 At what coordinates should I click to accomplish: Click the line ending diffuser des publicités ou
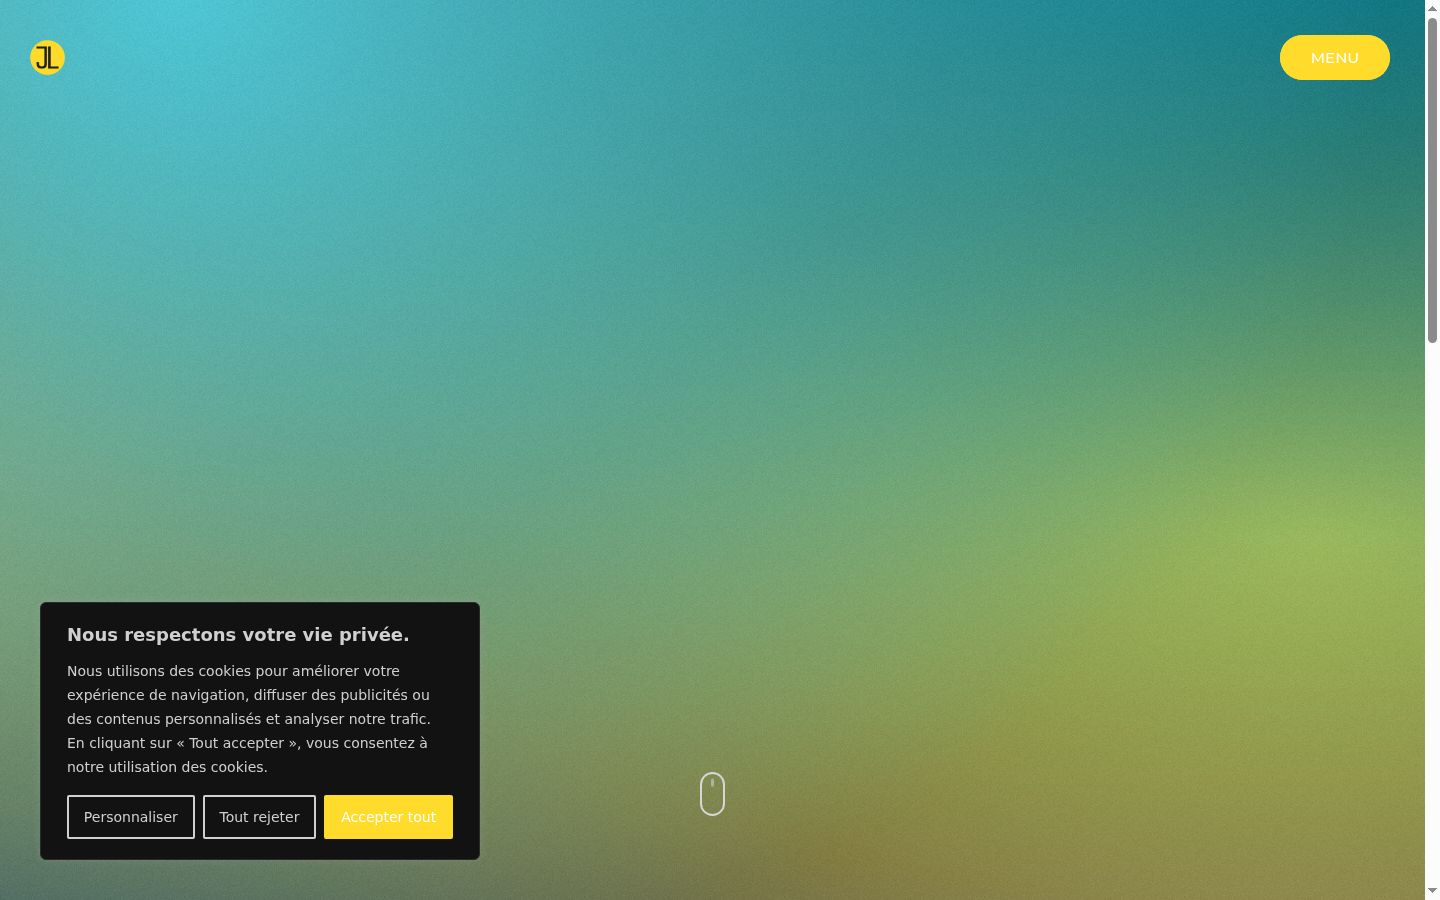[248, 695]
